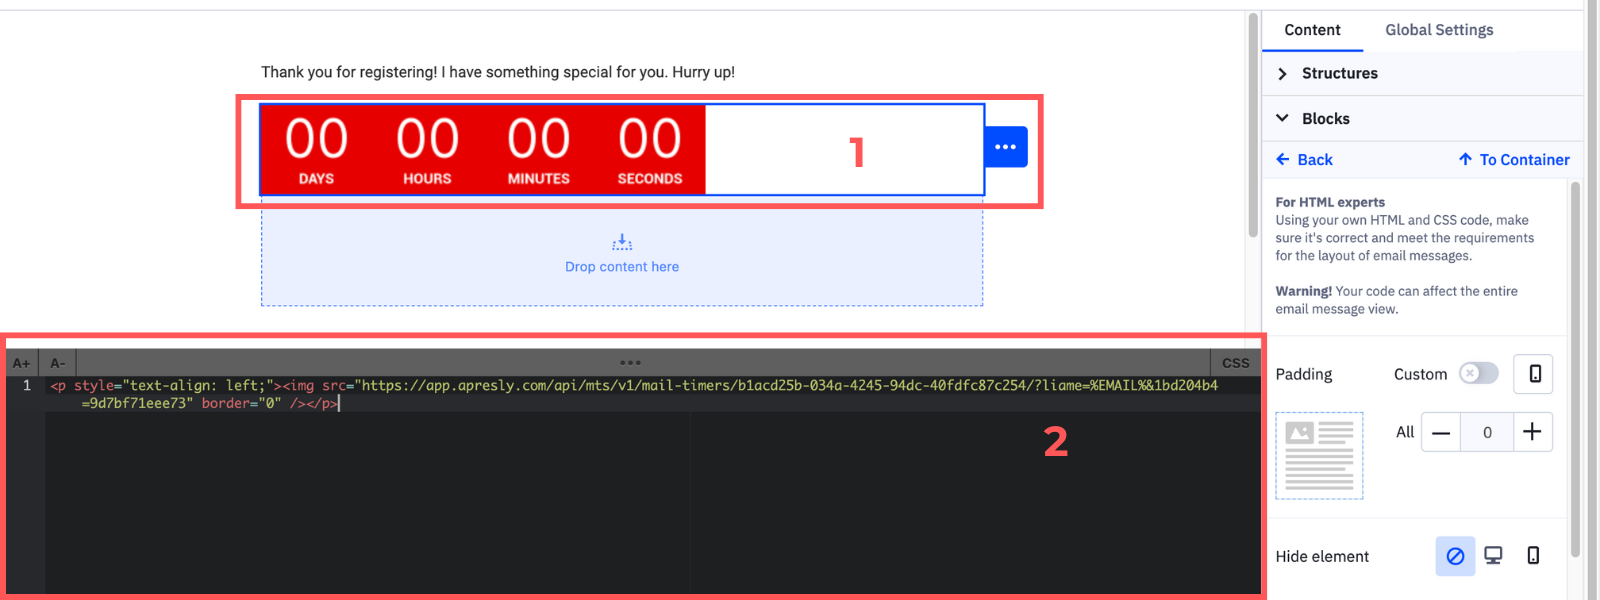Select the padding preview thumbnail
This screenshot has height=600, width=1600.
(x=1319, y=456)
